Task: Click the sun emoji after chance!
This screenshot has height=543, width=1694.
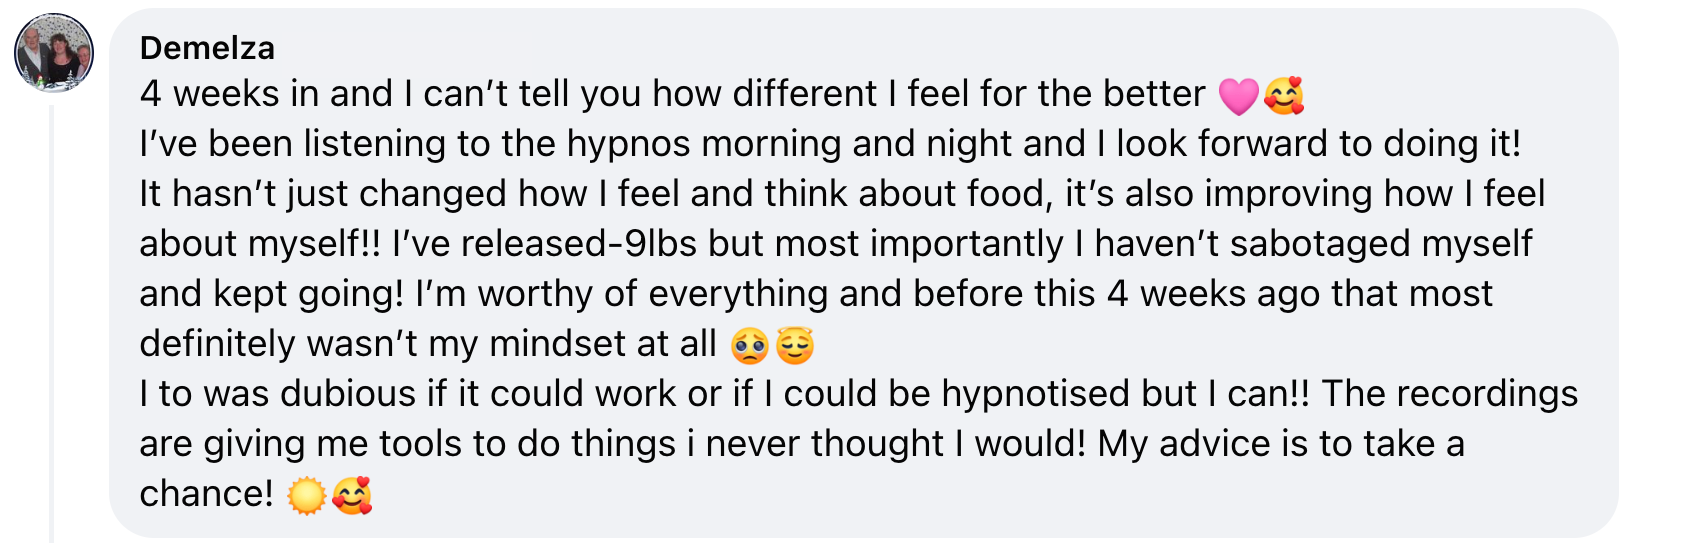Action: [306, 495]
